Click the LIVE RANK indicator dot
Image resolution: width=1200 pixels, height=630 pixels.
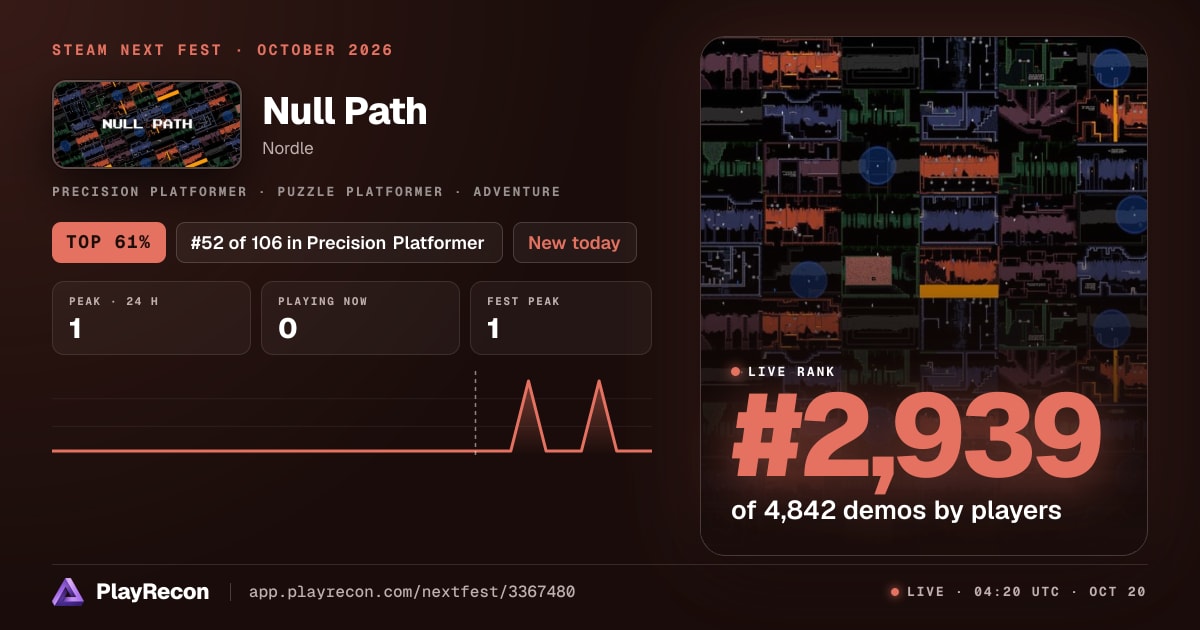click(736, 372)
